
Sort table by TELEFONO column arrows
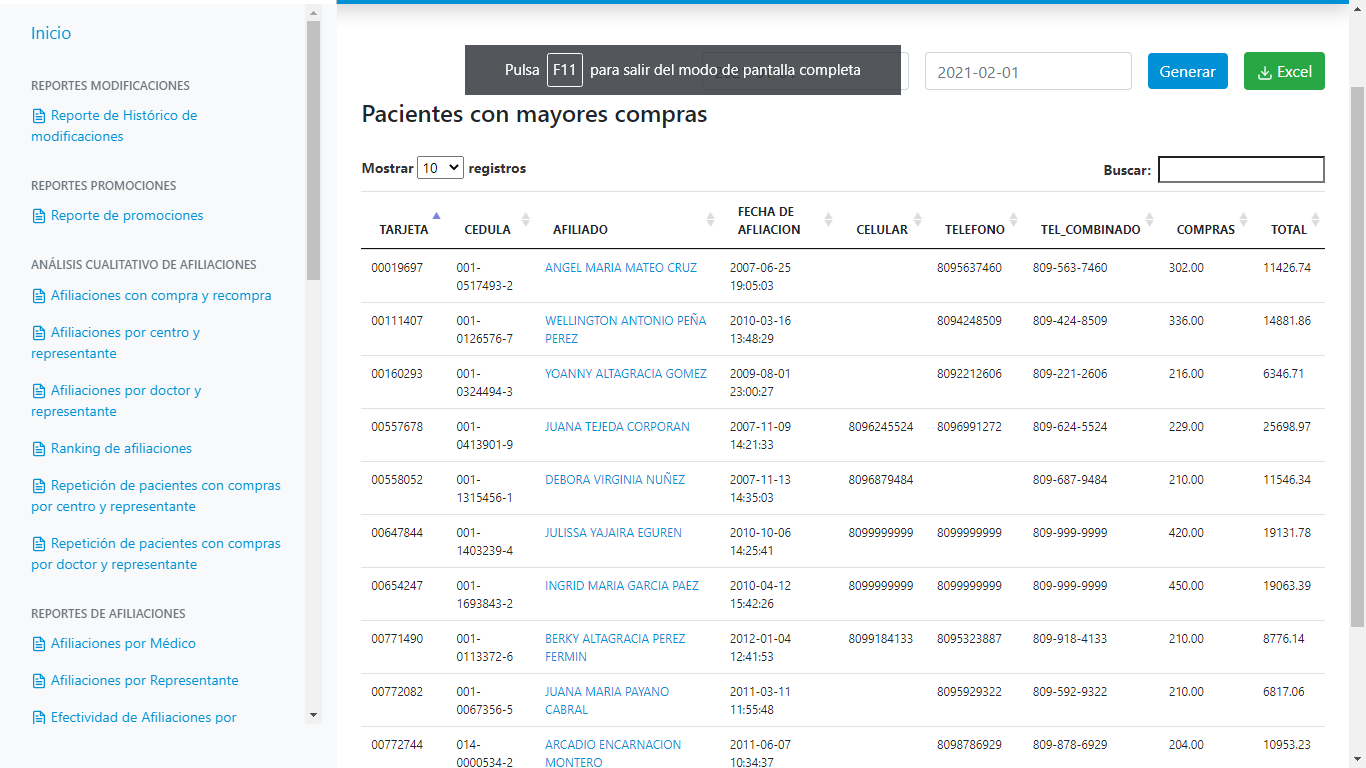[x=1014, y=219]
